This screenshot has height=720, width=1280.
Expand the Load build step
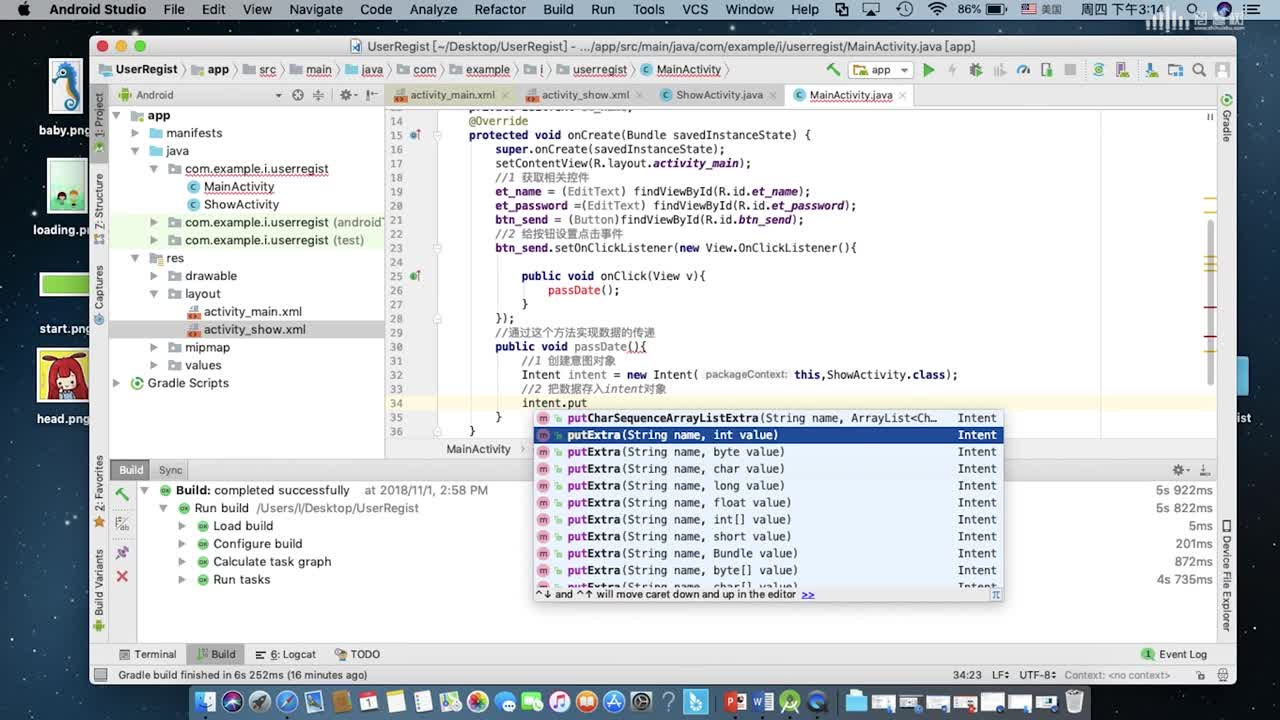pos(182,526)
